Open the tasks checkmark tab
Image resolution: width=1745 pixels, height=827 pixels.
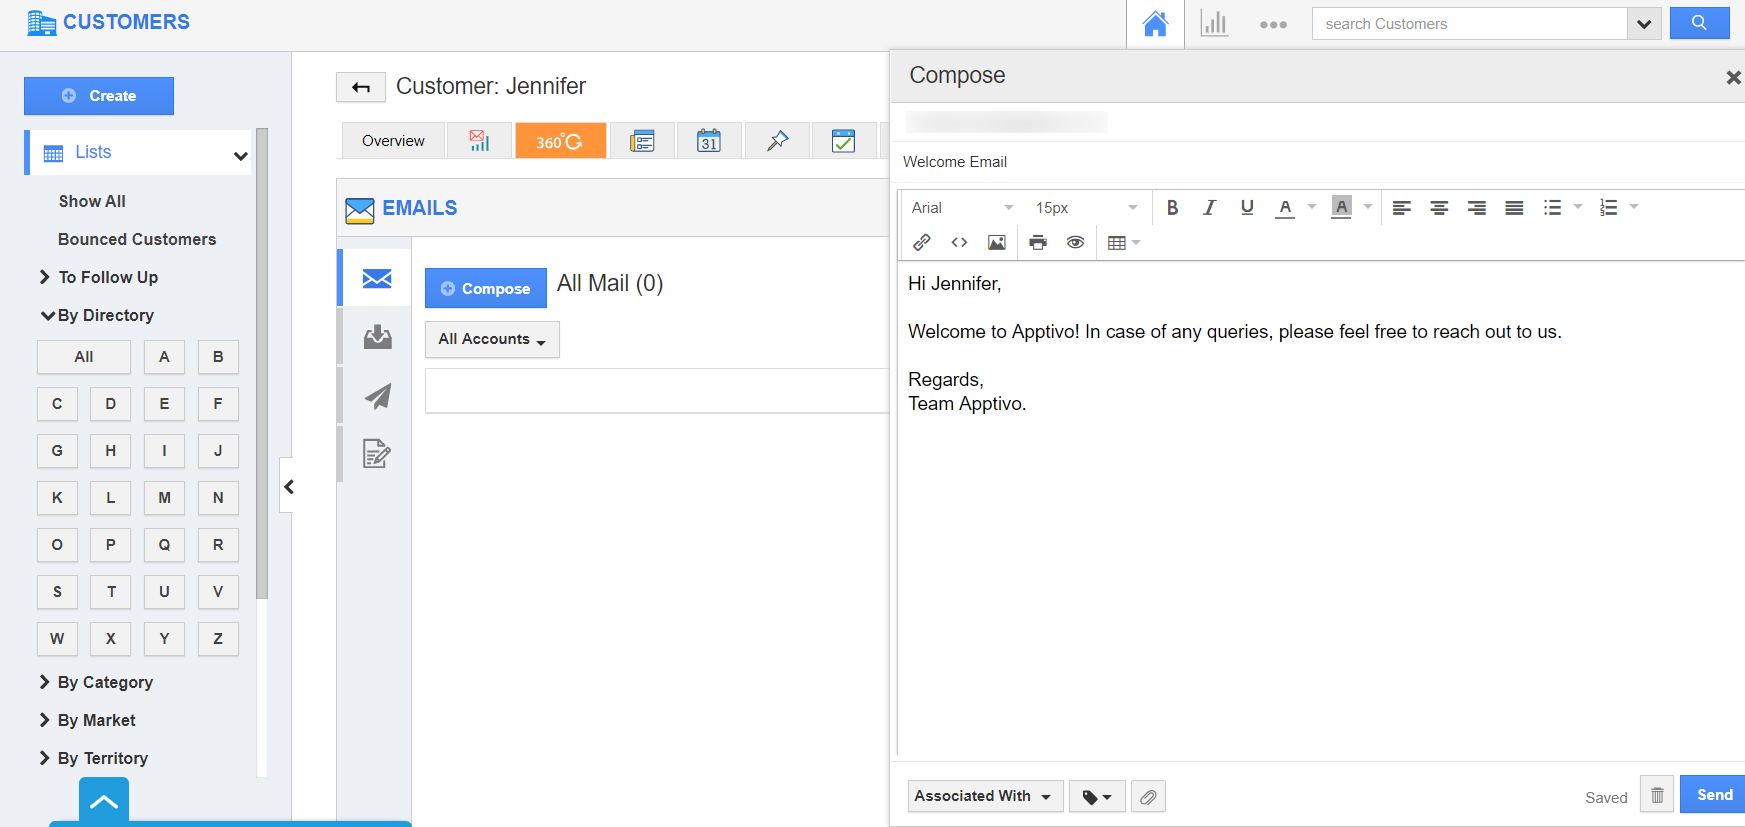[844, 141]
